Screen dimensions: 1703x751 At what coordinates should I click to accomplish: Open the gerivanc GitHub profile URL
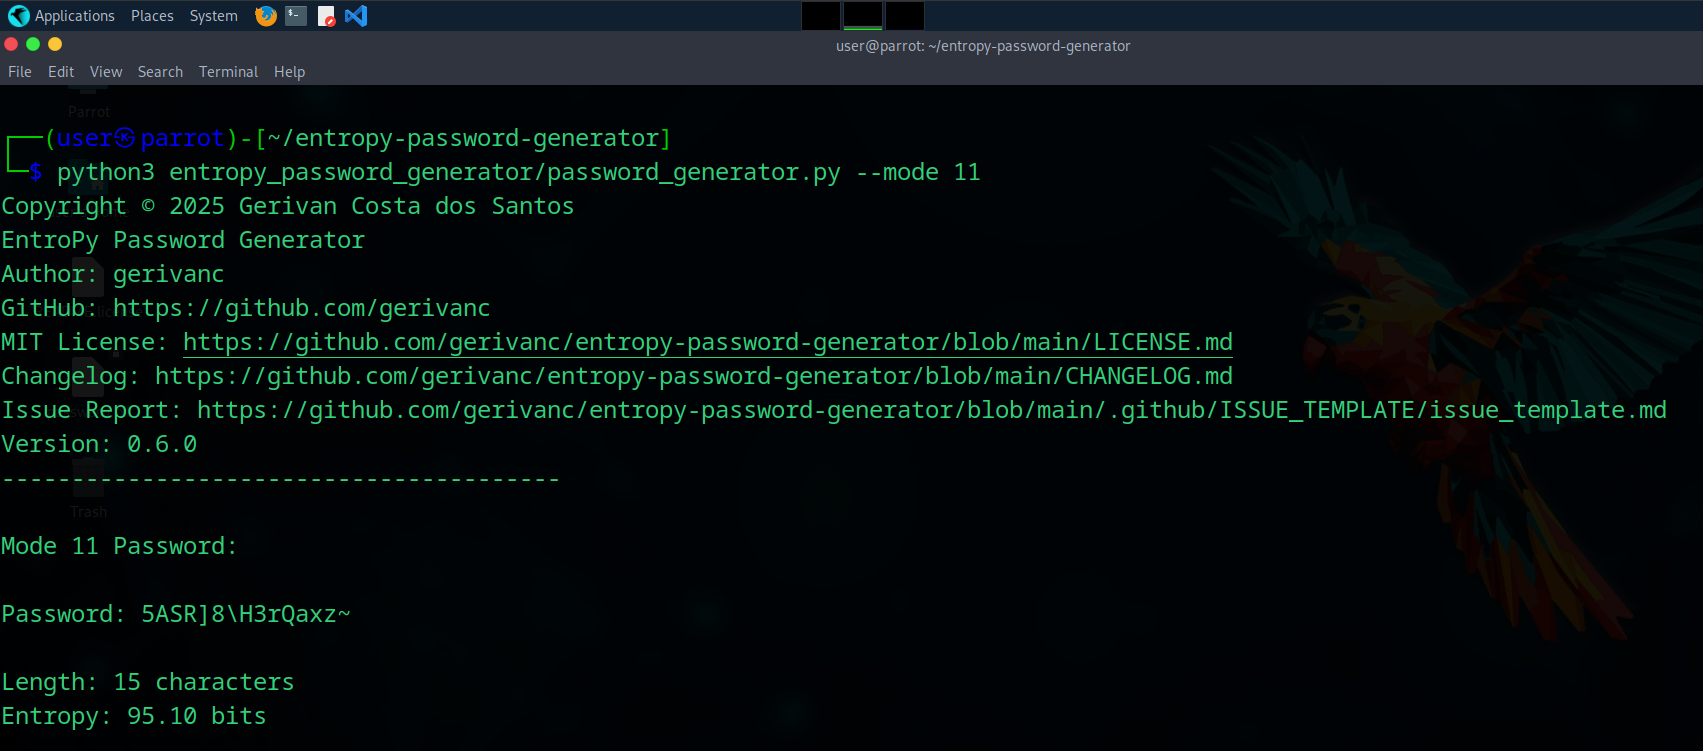(x=301, y=308)
